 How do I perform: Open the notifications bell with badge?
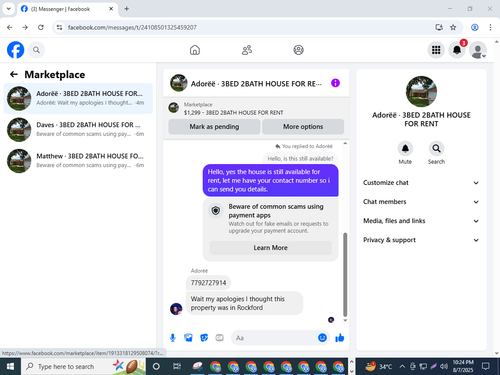click(x=457, y=50)
